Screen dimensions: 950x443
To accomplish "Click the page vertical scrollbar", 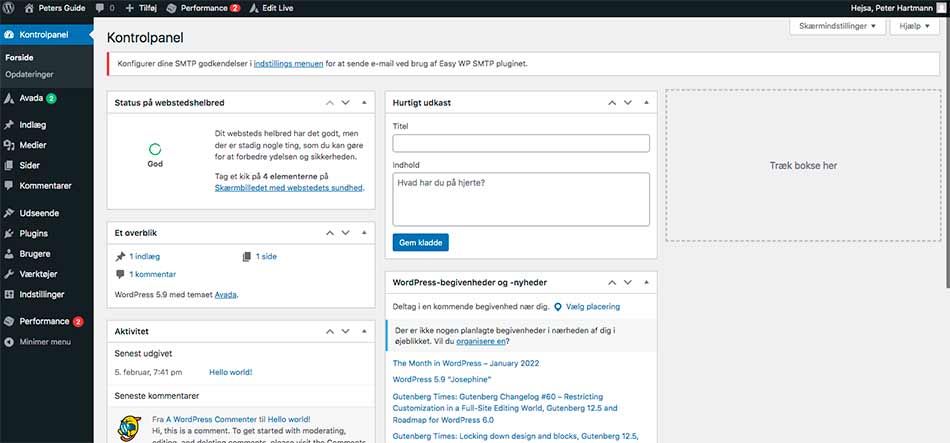I will pos(946,152).
